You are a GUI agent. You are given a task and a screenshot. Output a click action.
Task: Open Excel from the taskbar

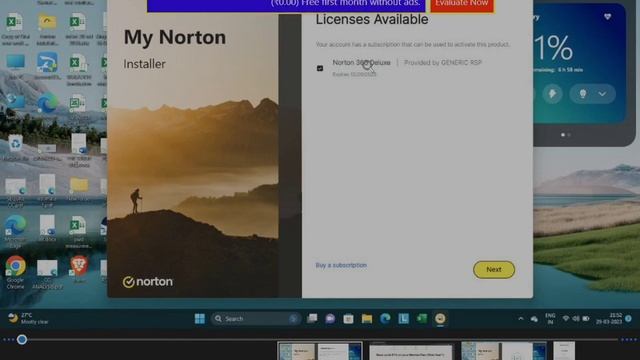[x=422, y=319]
